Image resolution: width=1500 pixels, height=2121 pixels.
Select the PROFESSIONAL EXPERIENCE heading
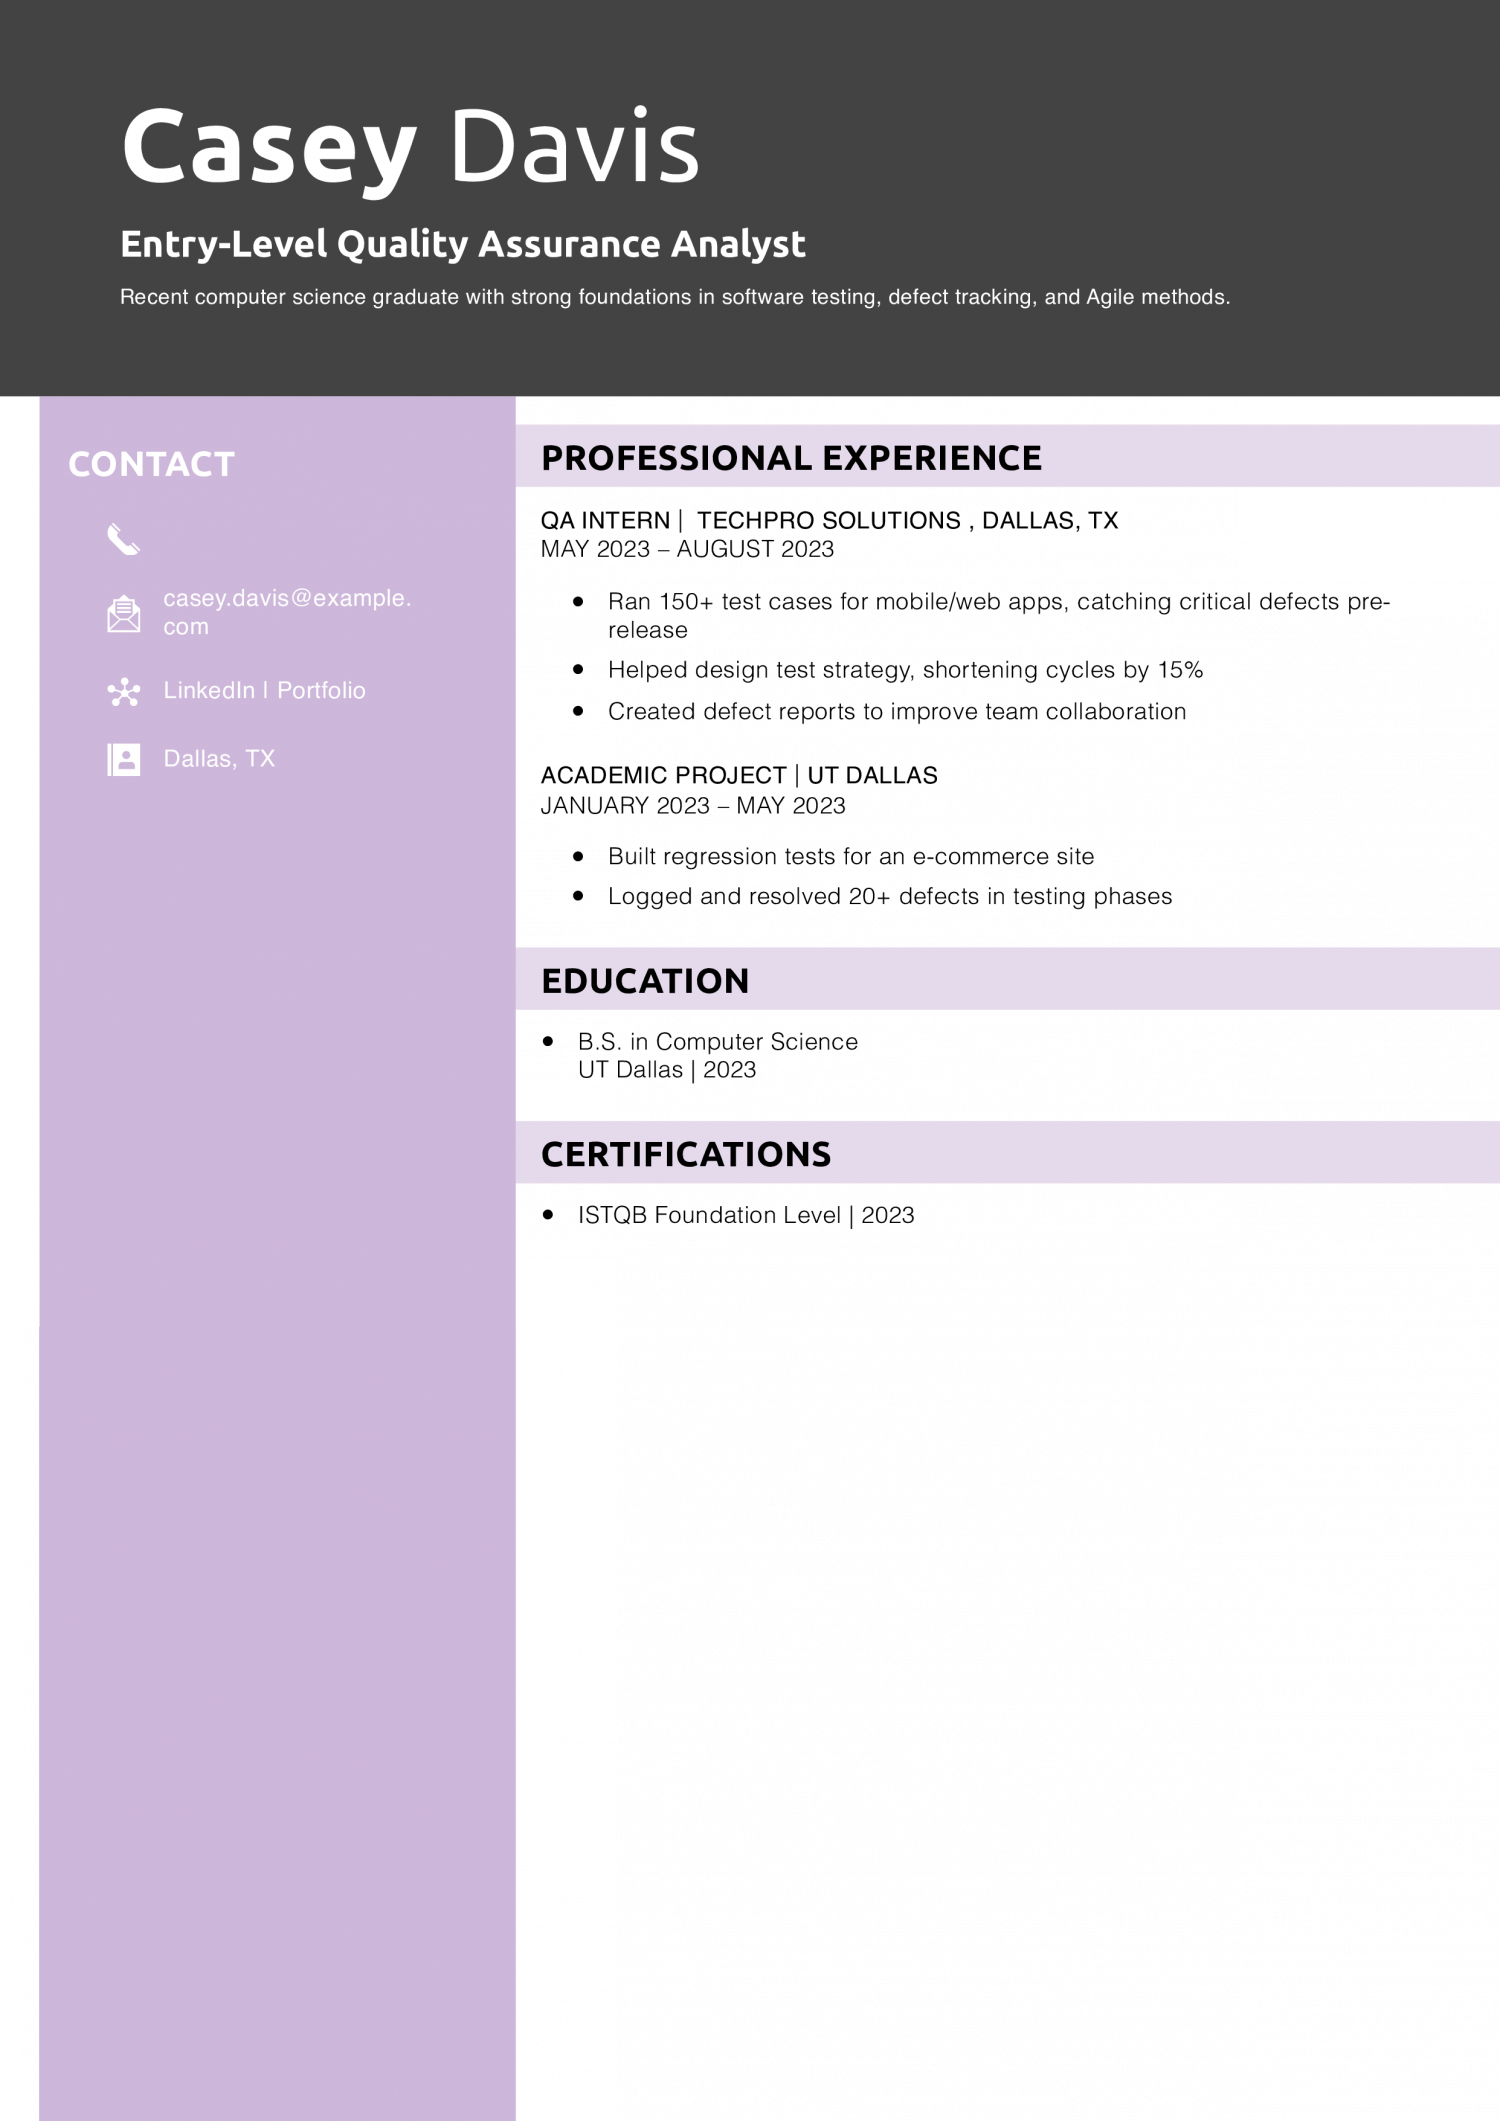[790, 458]
